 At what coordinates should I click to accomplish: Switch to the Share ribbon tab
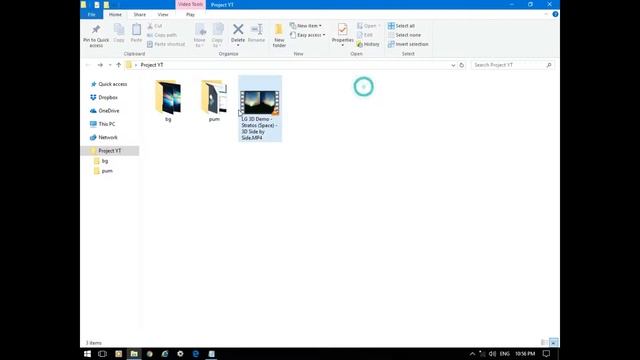point(140,14)
